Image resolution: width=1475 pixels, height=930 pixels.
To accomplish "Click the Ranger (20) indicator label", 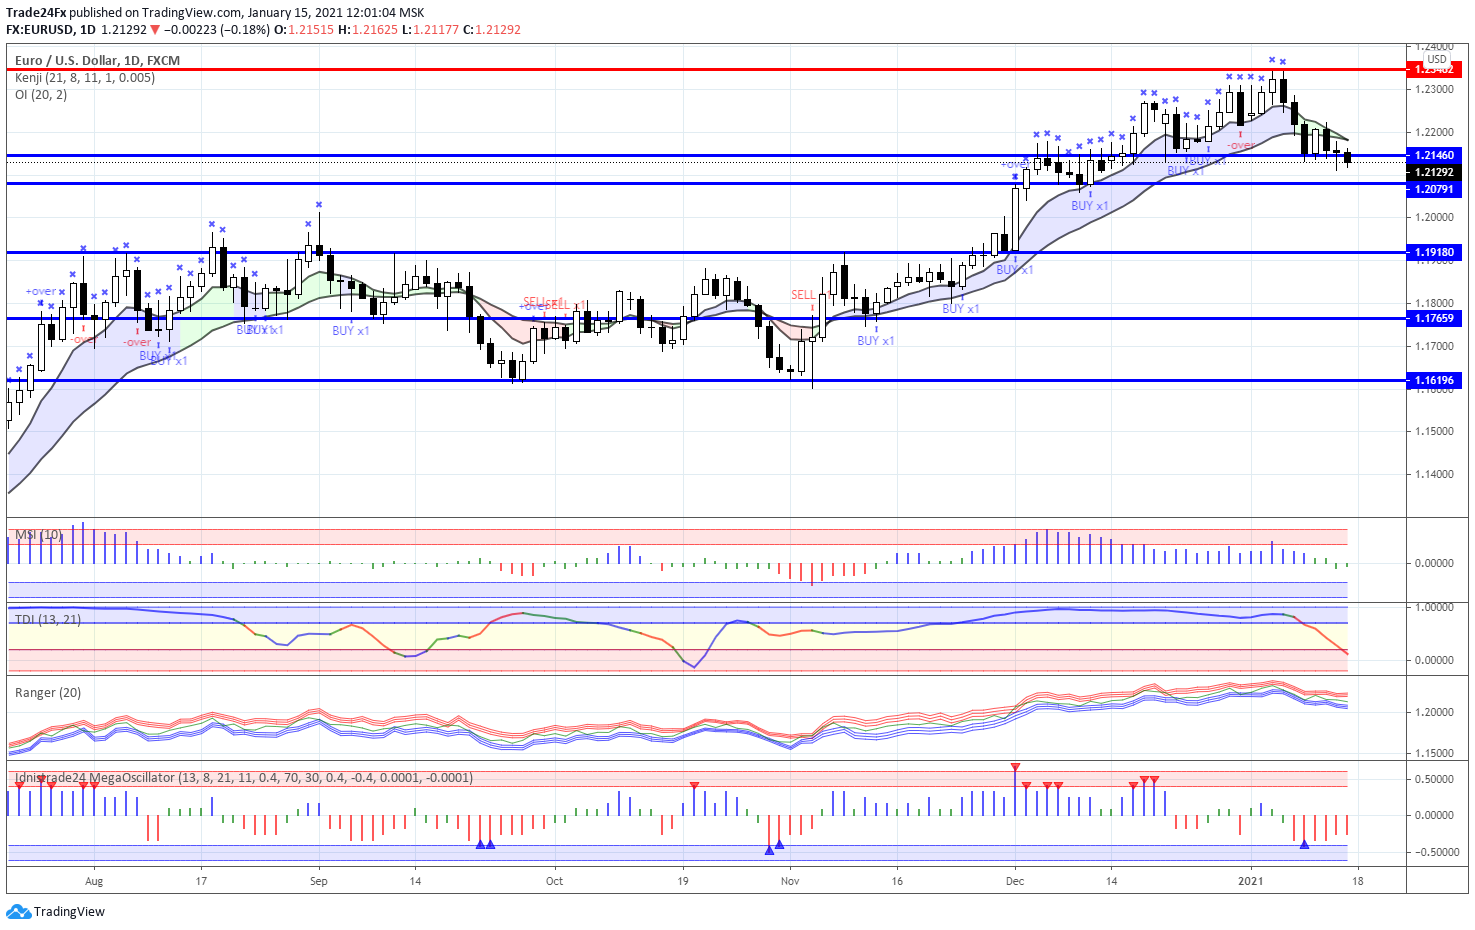I will (x=48, y=692).
